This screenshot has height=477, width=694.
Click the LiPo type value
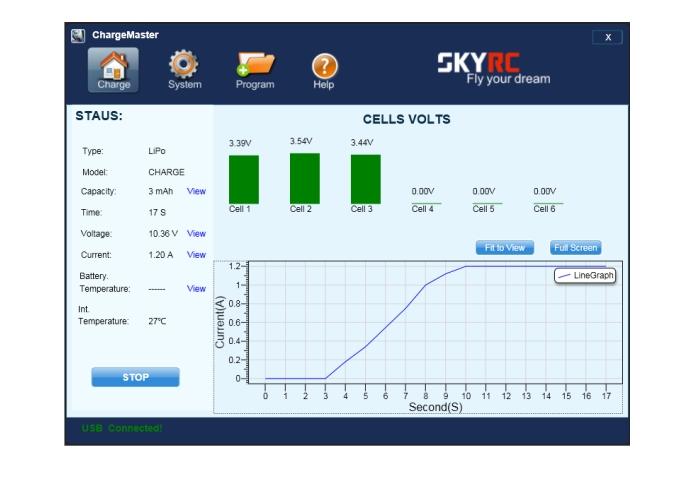[157, 151]
